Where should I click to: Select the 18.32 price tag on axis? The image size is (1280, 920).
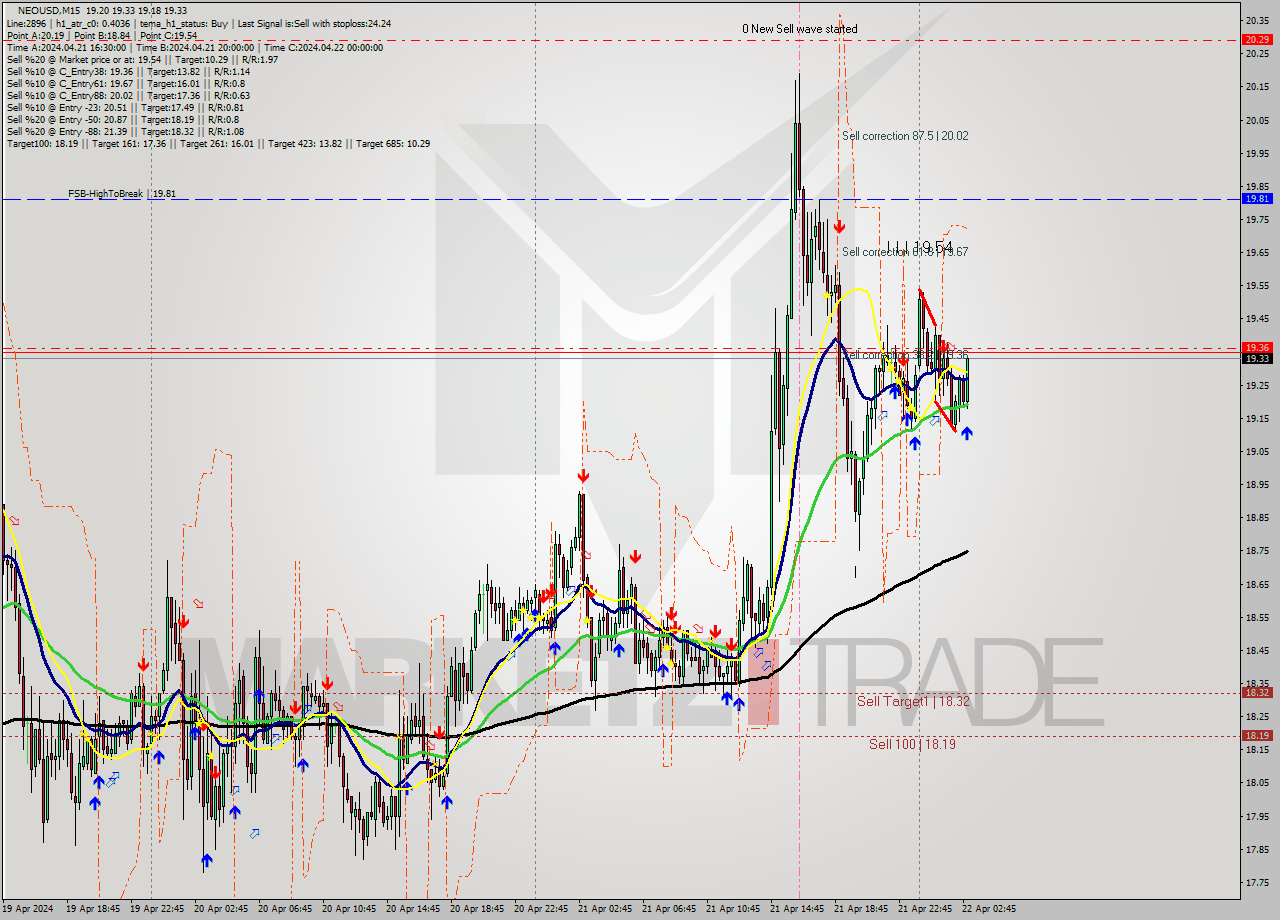pos(1257,692)
